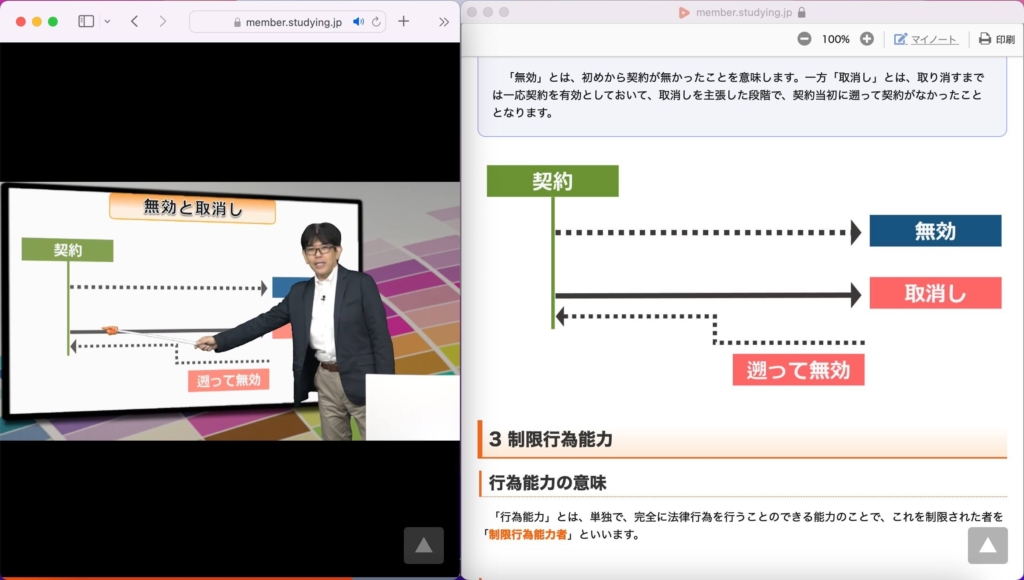Go forward in Safari history

coord(163,22)
